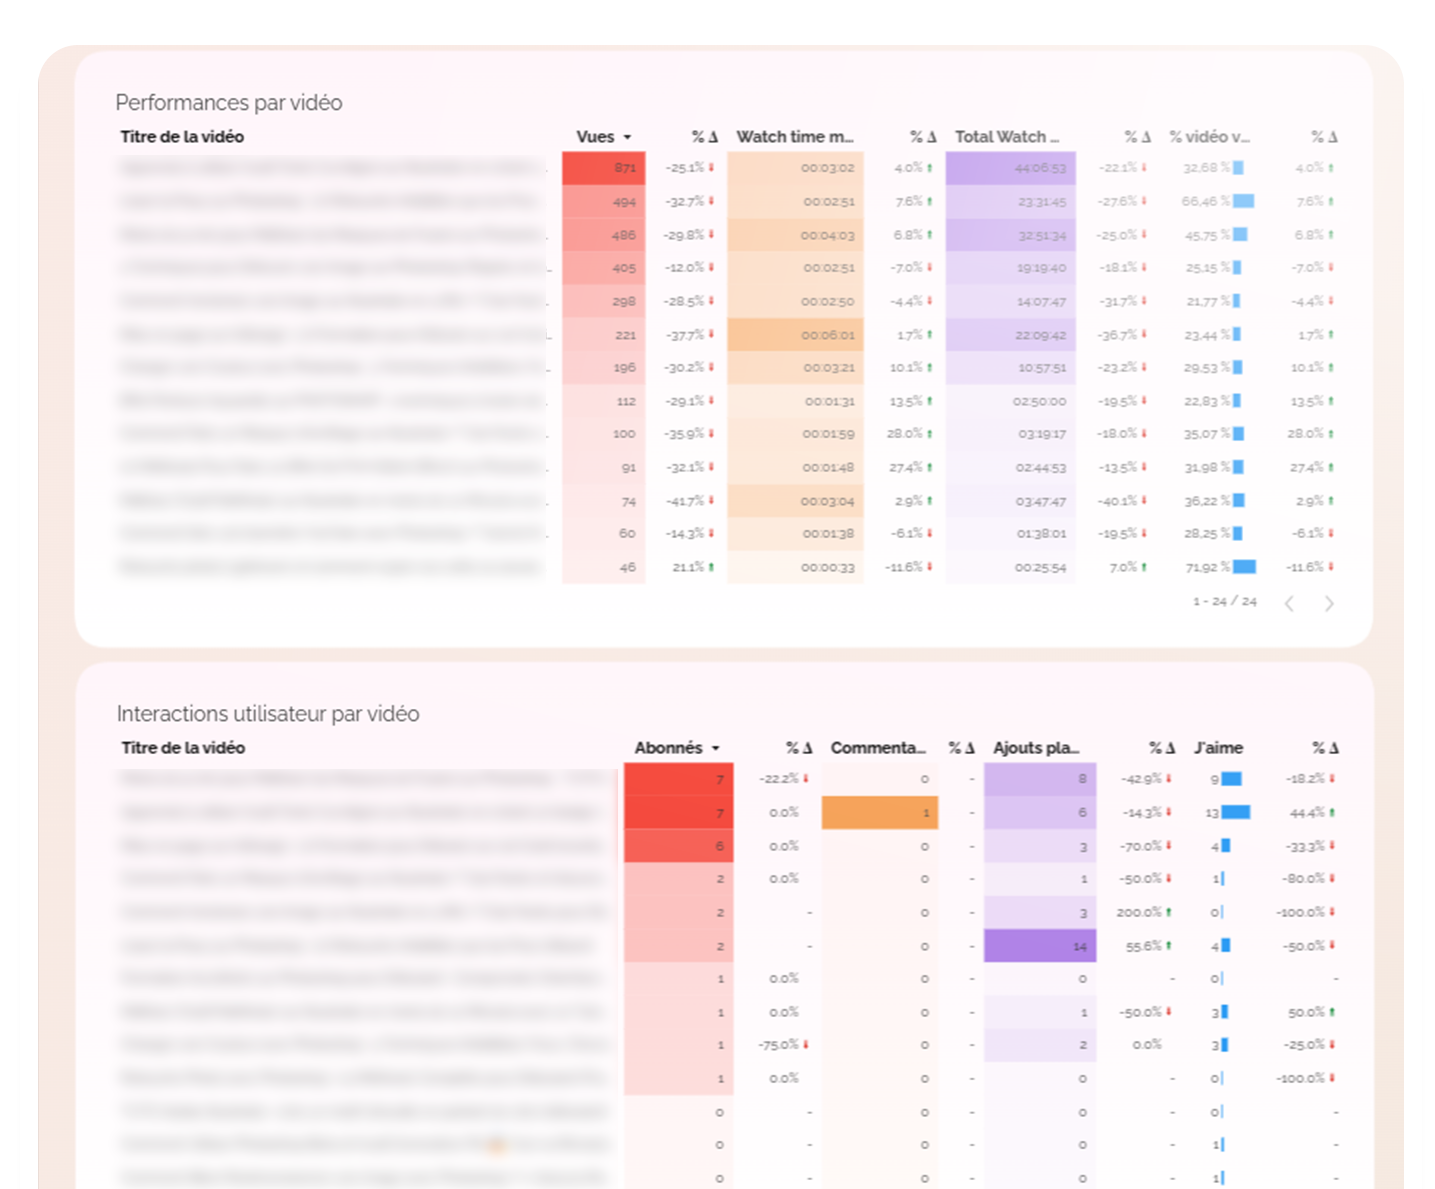Click the red decrease arrow on -25.1%
This screenshot has height=1189, width=1435.
click(713, 168)
